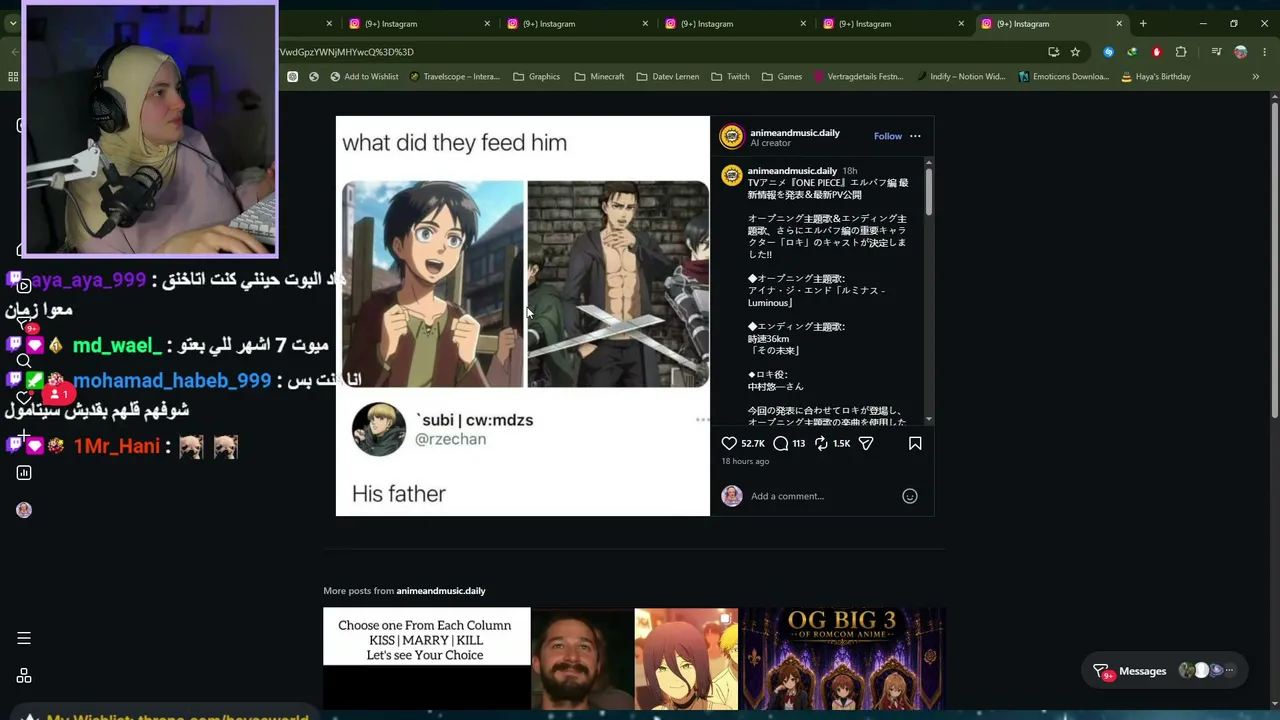Click the page vertical scrollbar

[1275, 260]
